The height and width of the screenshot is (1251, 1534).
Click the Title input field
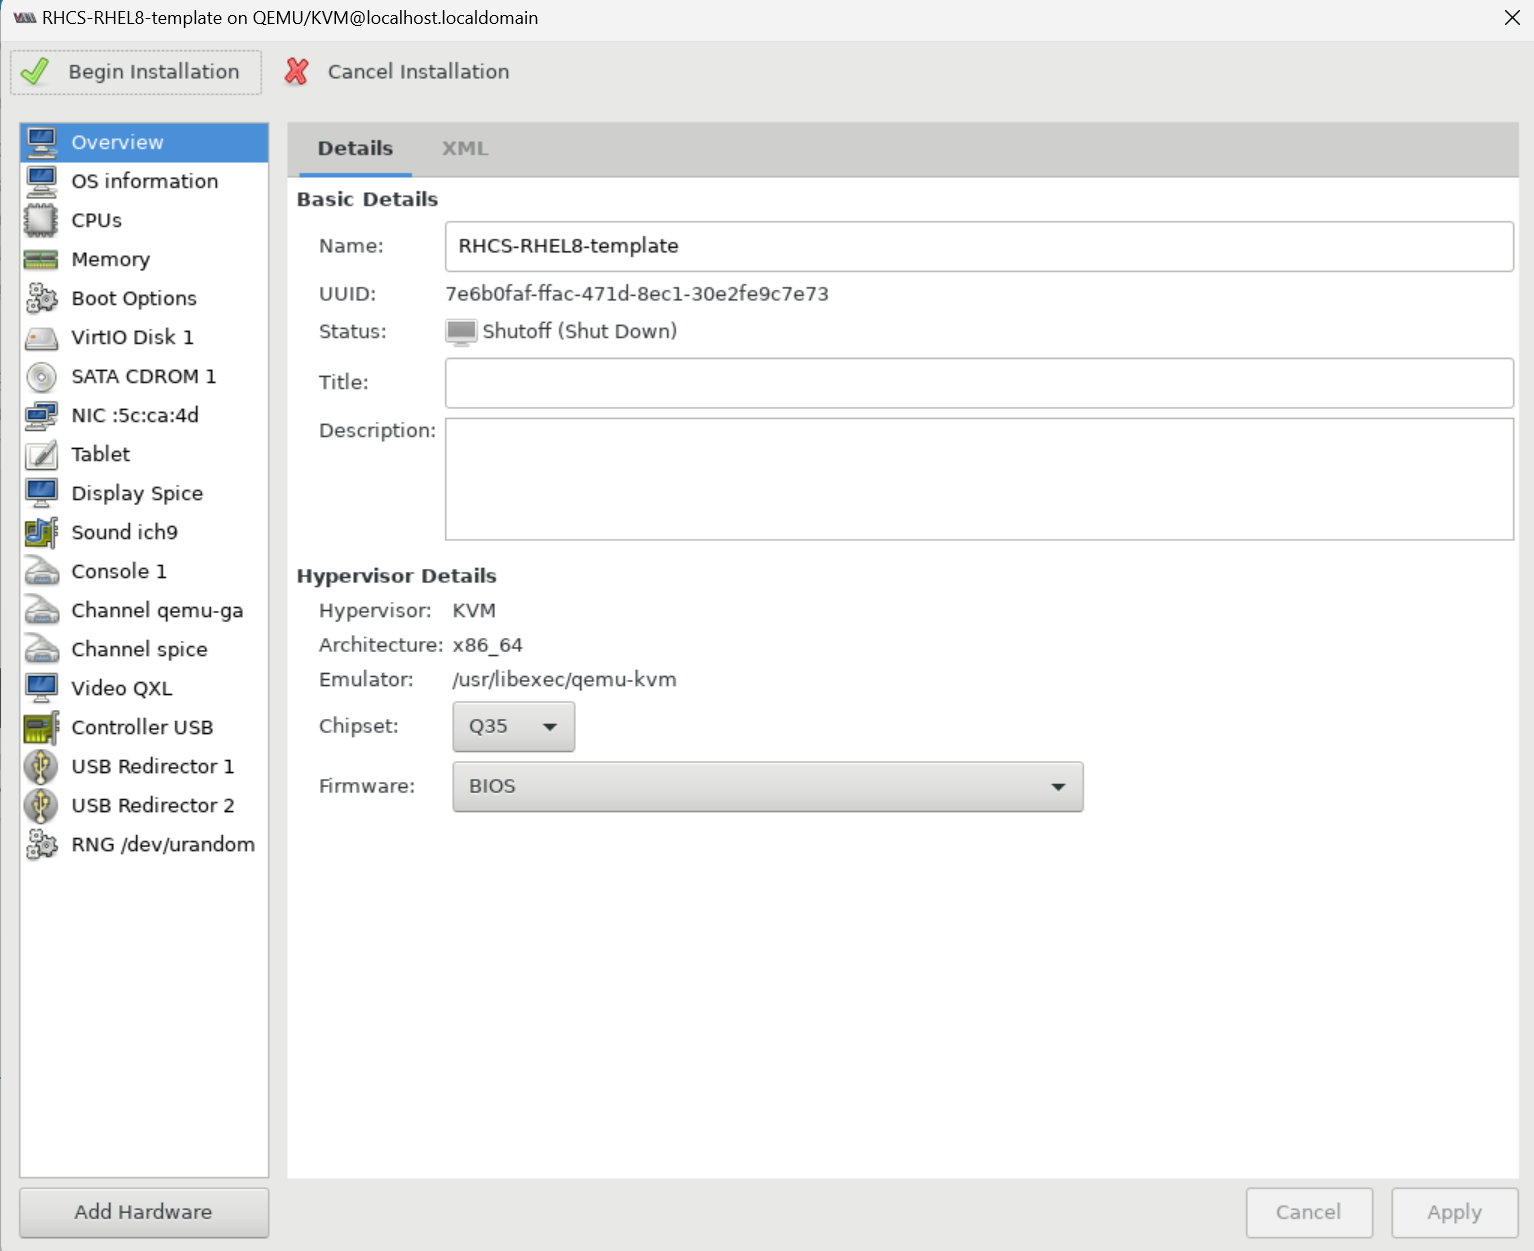point(979,383)
